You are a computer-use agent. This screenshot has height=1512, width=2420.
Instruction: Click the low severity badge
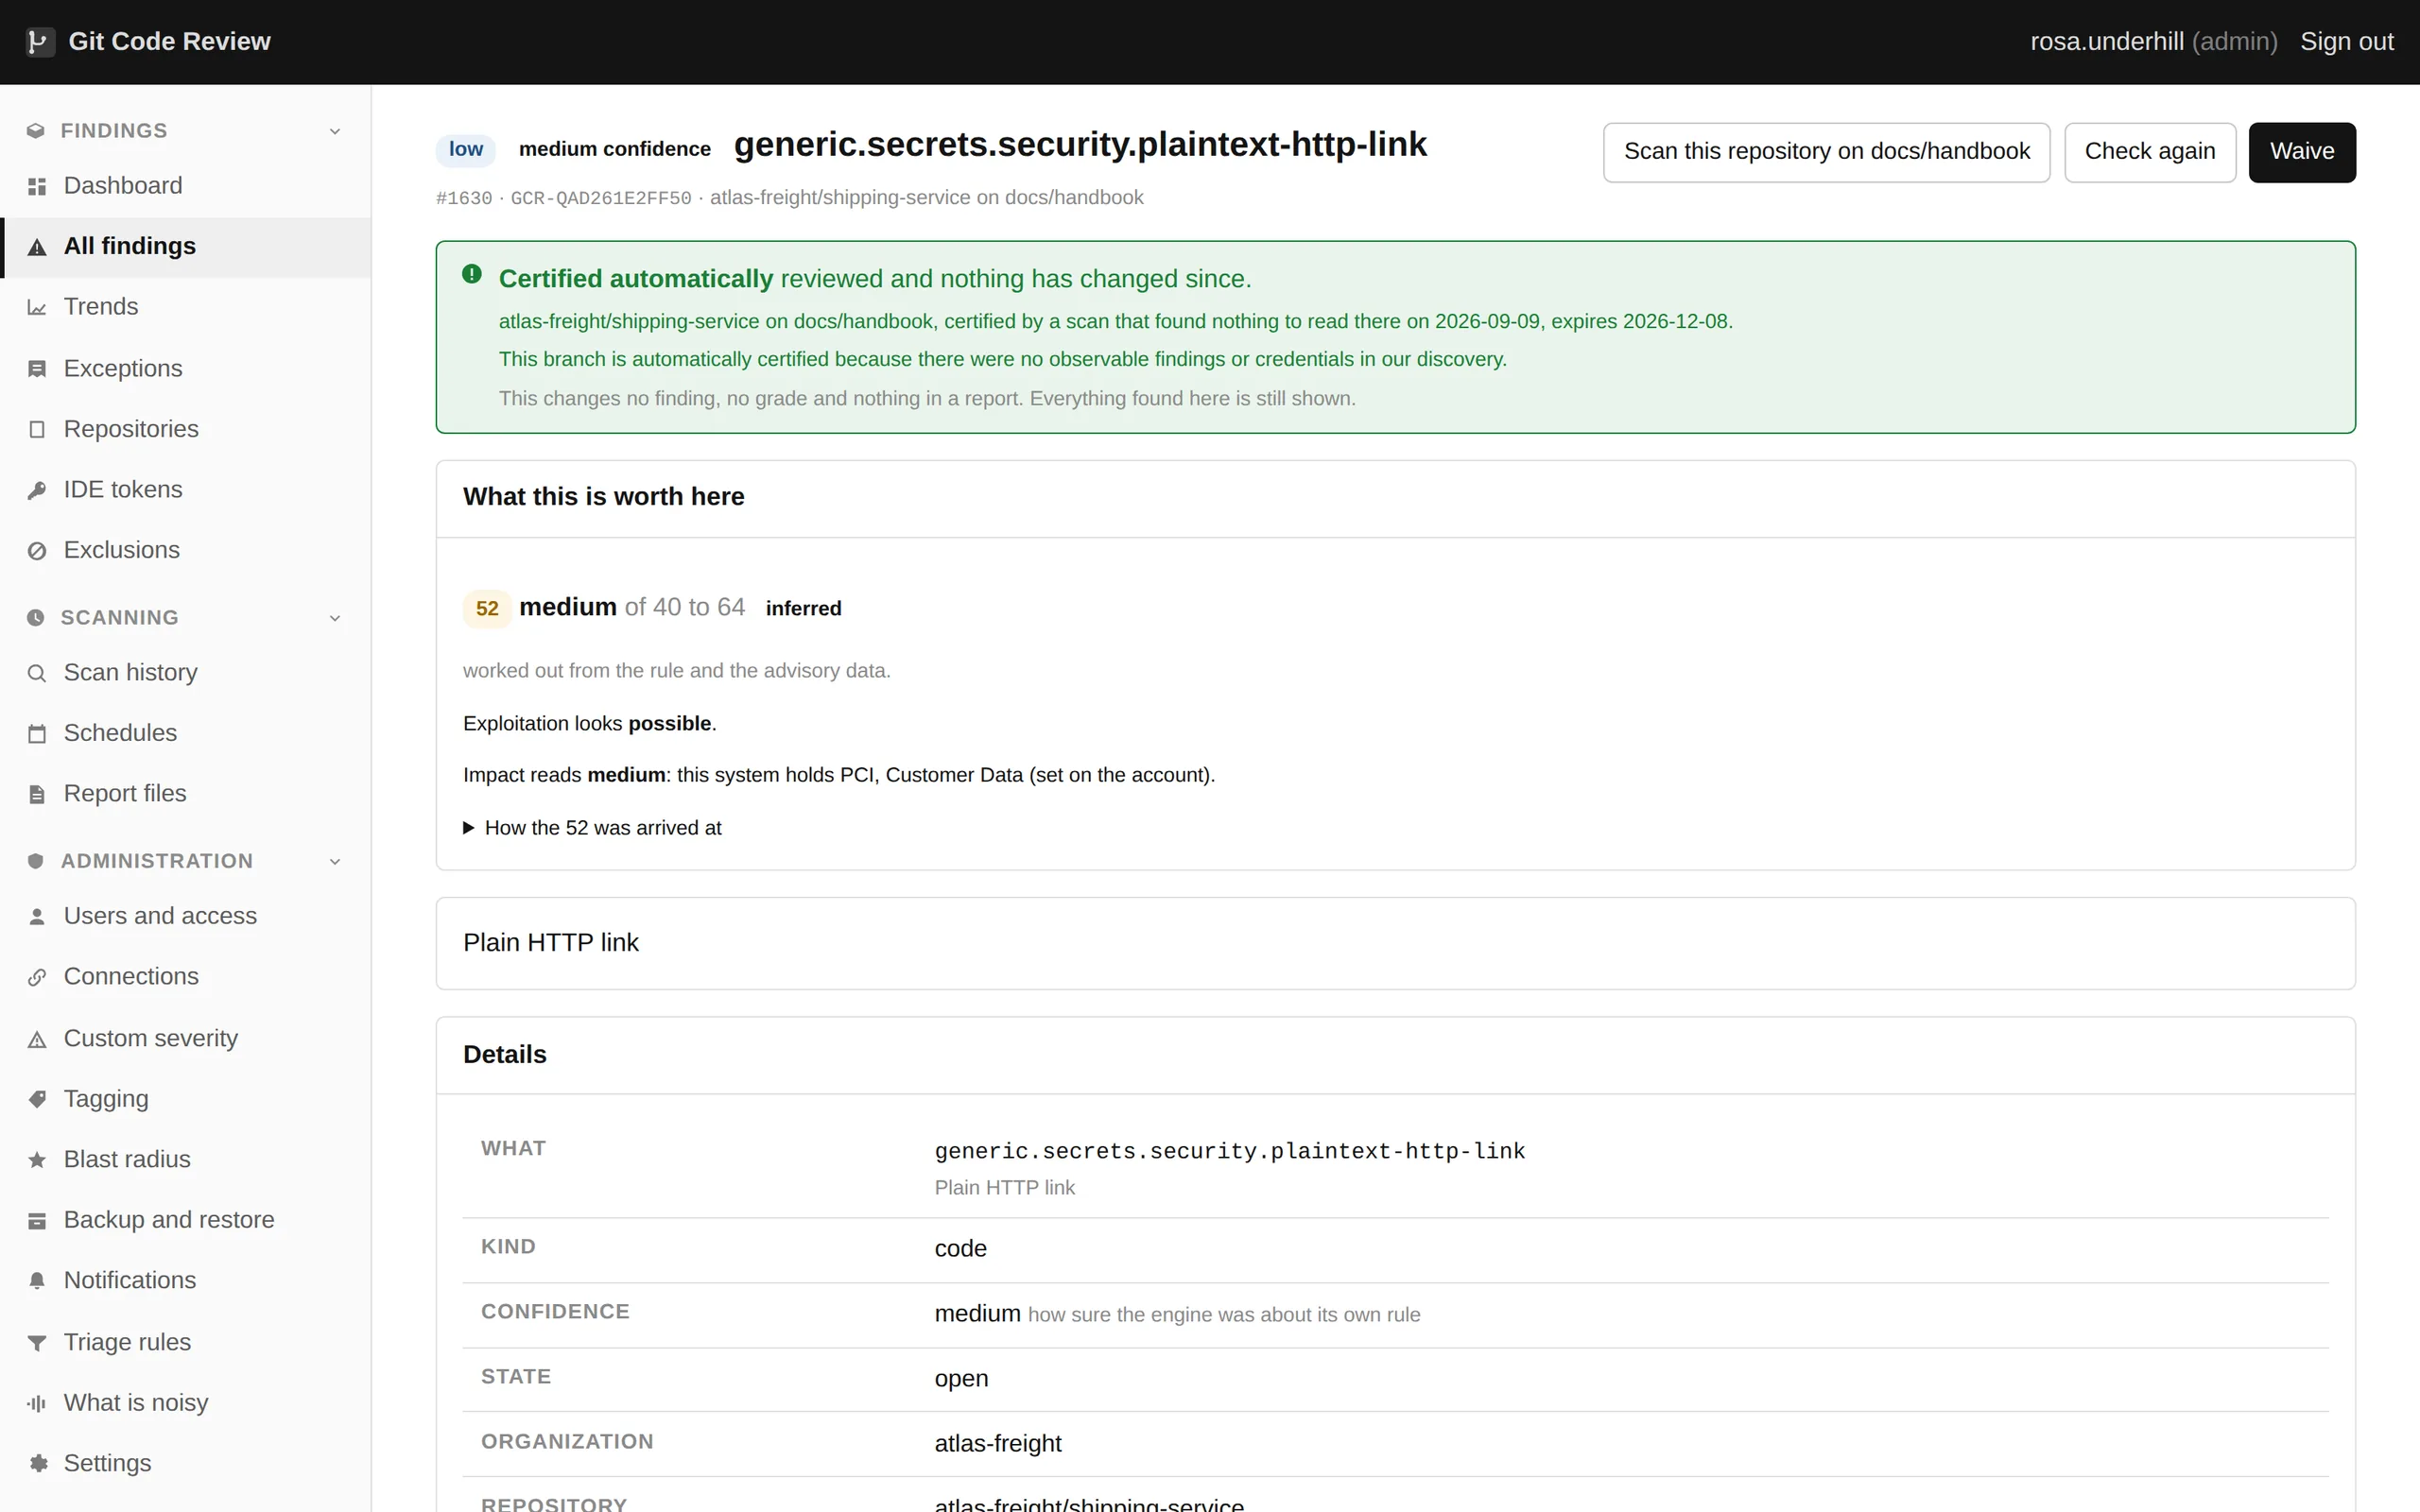click(465, 150)
